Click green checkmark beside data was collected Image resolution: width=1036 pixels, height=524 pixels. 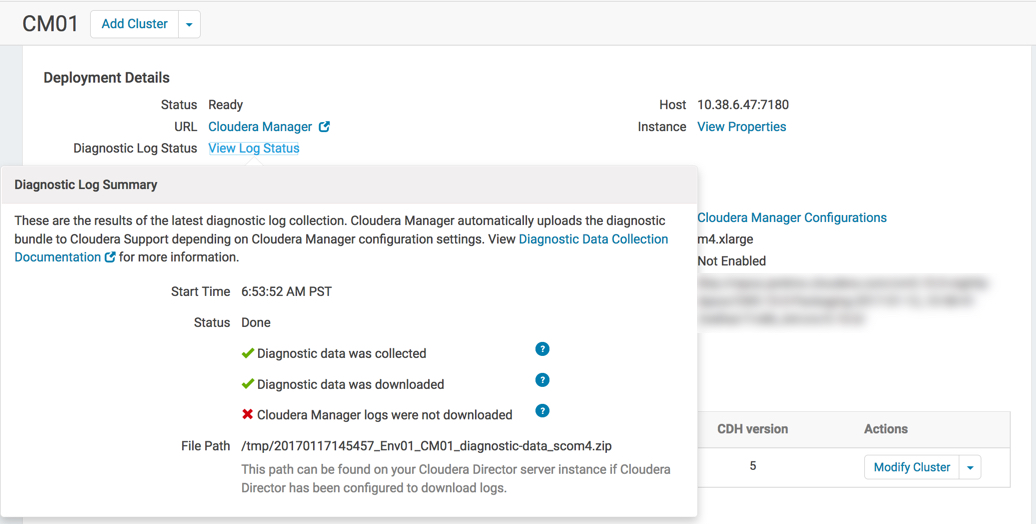click(248, 353)
